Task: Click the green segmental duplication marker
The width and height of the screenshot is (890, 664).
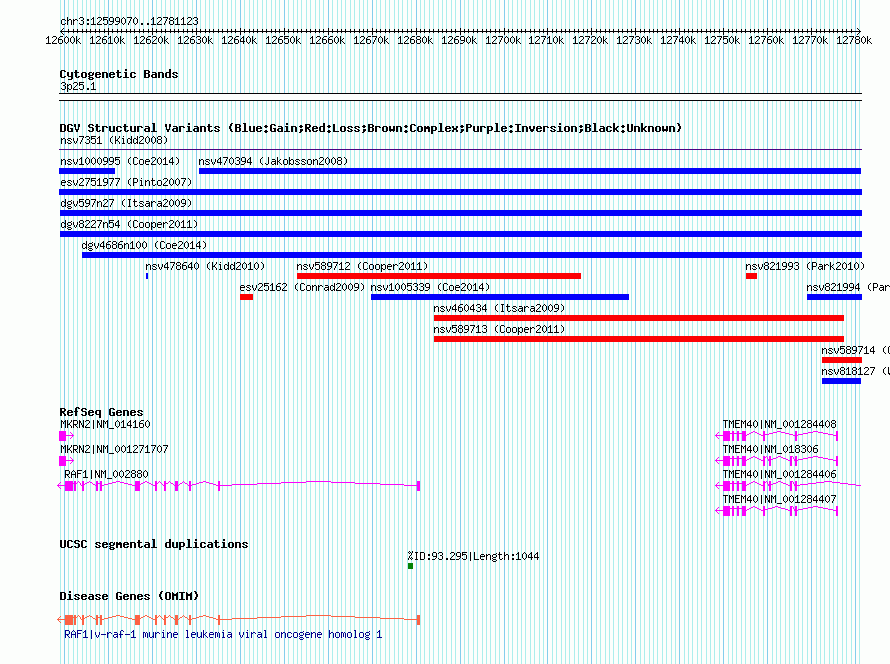Action: point(410,566)
